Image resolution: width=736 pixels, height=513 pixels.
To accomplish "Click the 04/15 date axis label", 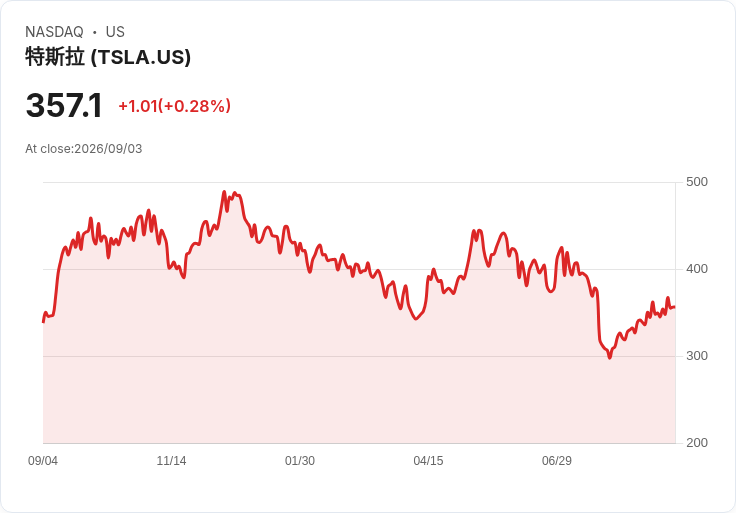I will point(428,461).
